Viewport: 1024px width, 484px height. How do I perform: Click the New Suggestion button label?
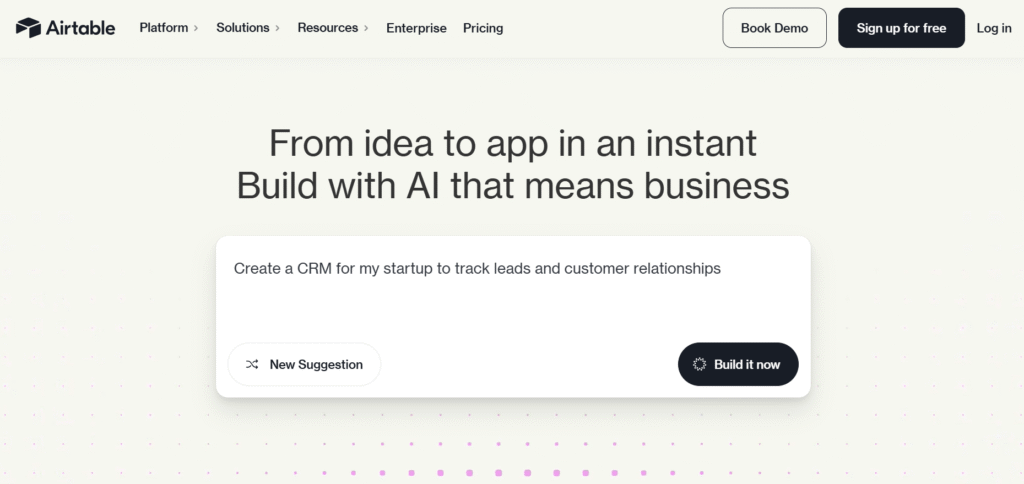[x=316, y=365]
